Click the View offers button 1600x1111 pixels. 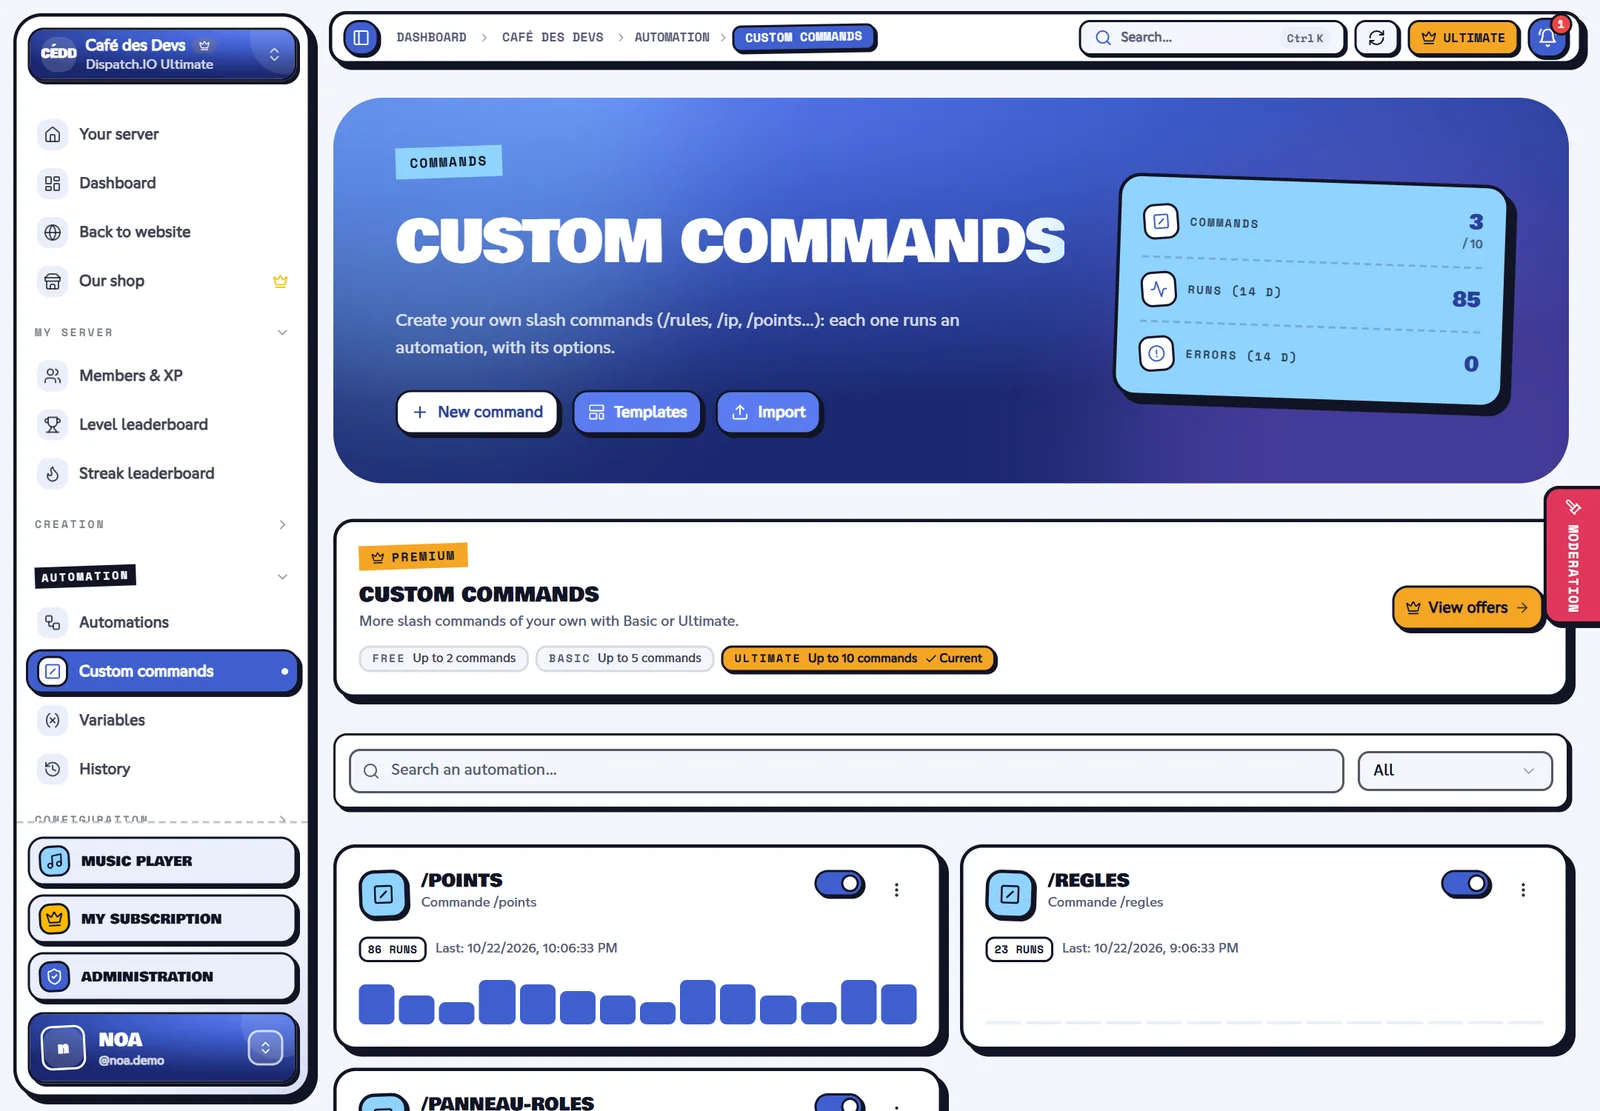[1466, 608]
